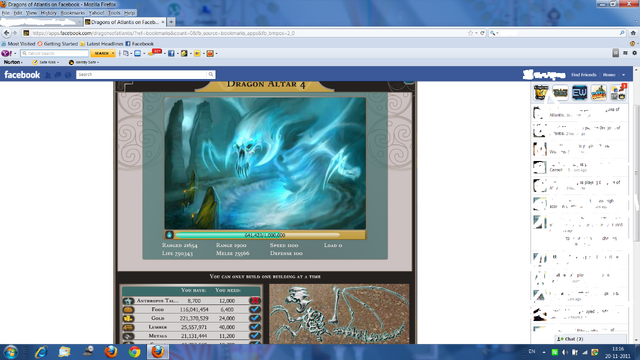Open Norton Safe Web dropdown
640x360 pixels.
46,62
